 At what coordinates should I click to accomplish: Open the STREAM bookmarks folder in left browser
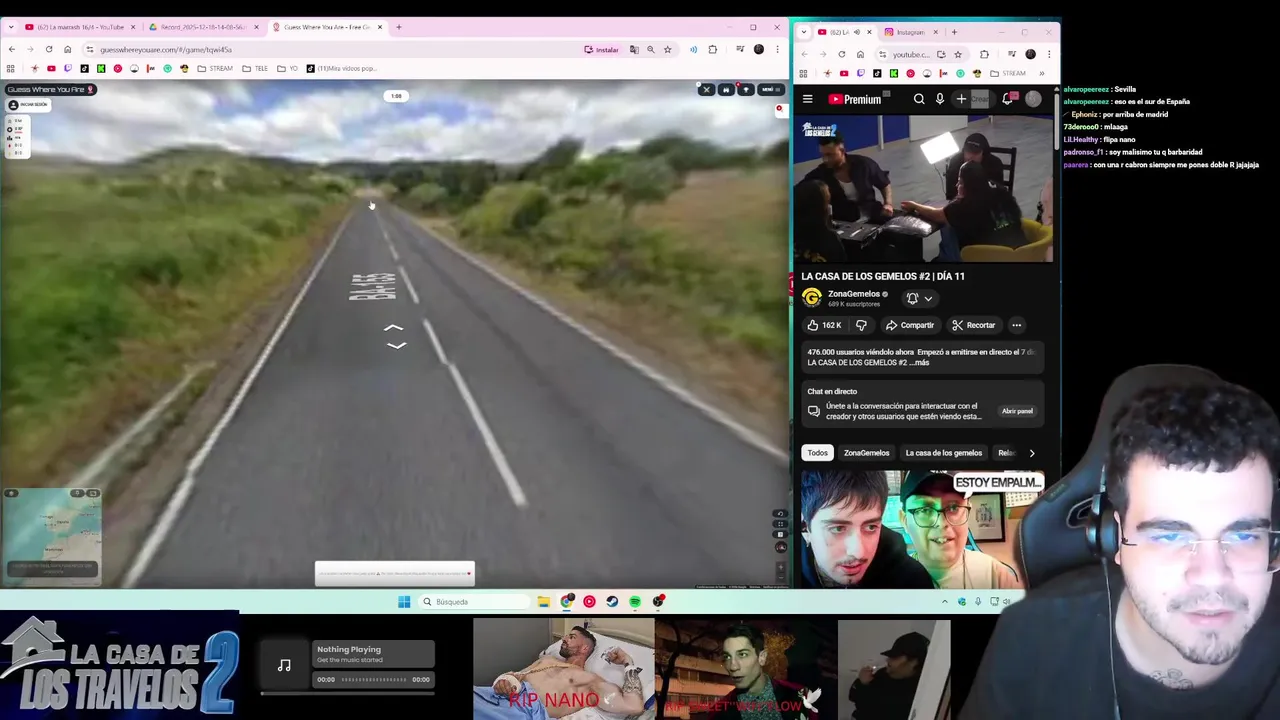(x=215, y=68)
